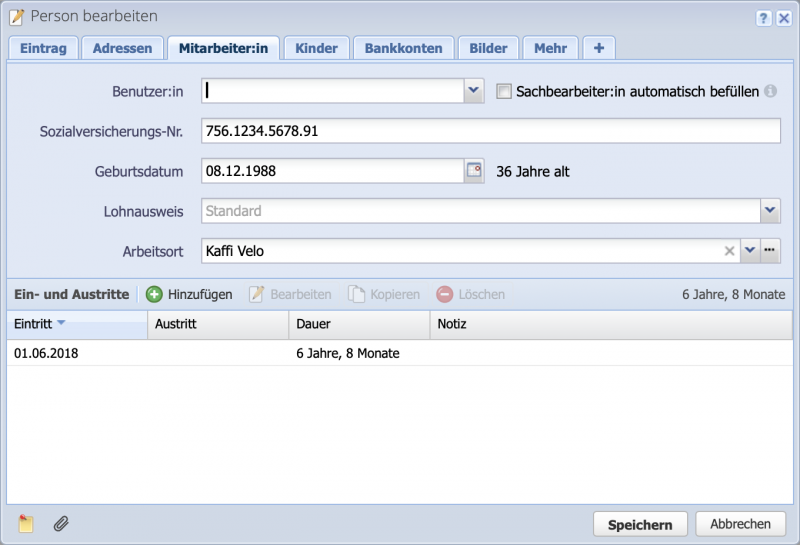Toggle sort arrow on Eintritt column
This screenshot has height=545, width=800.
tap(61, 323)
